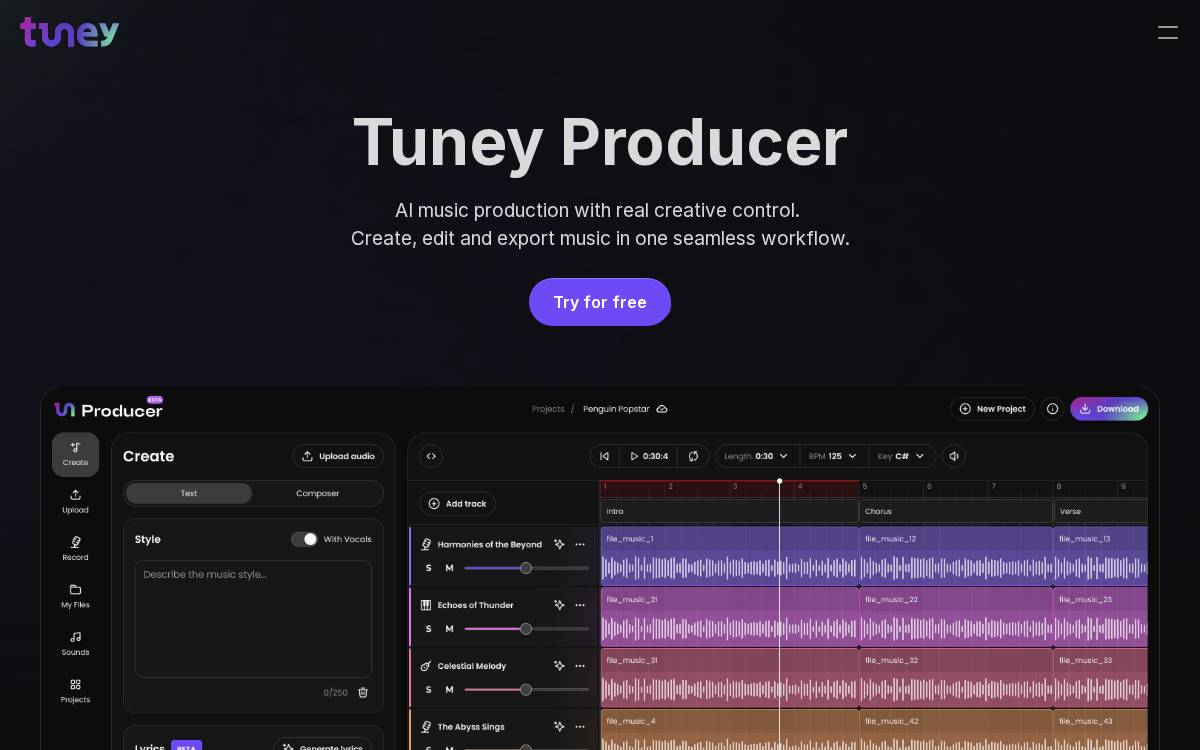Viewport: 1200px width, 750px height.
Task: Open more options for Echoes of Thunder
Action: click(x=580, y=605)
